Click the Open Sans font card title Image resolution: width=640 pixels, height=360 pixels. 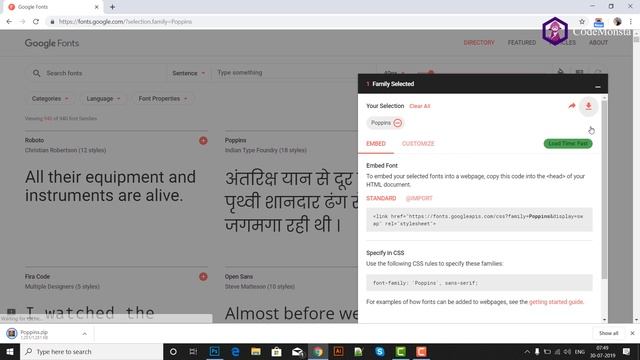pos(239,276)
